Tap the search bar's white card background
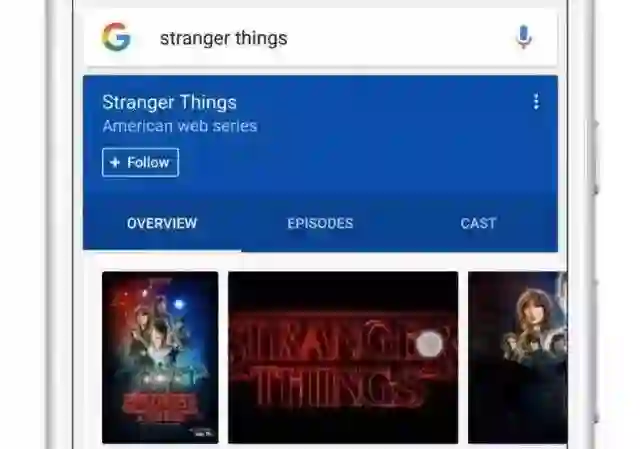The height and width of the screenshot is (449, 640). pyautogui.click(x=320, y=38)
